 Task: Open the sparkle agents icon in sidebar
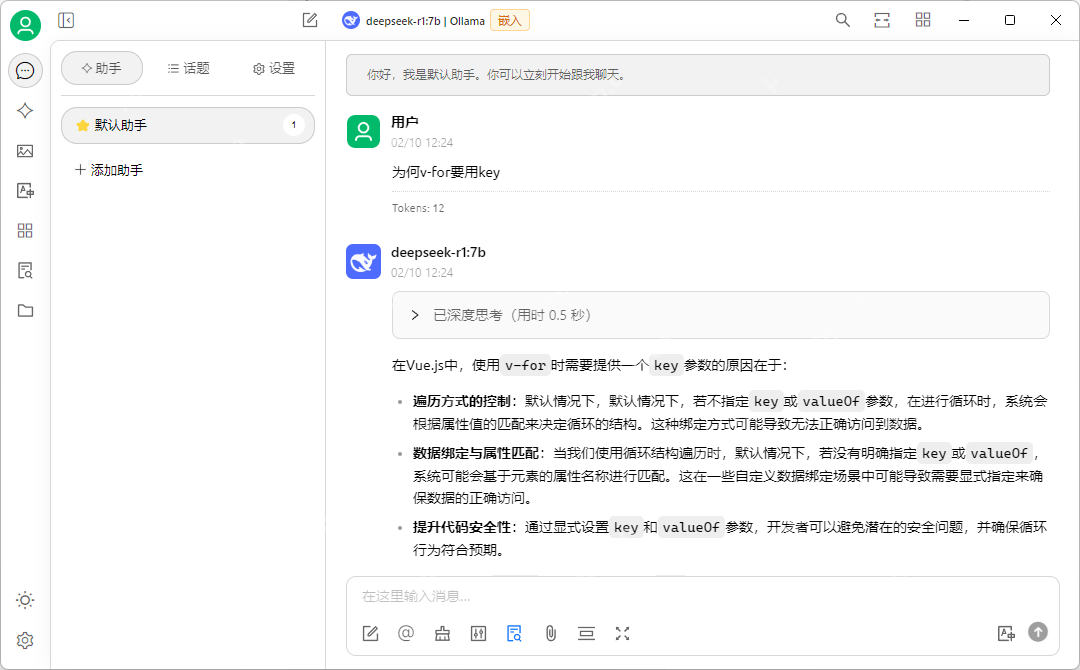[x=25, y=111]
